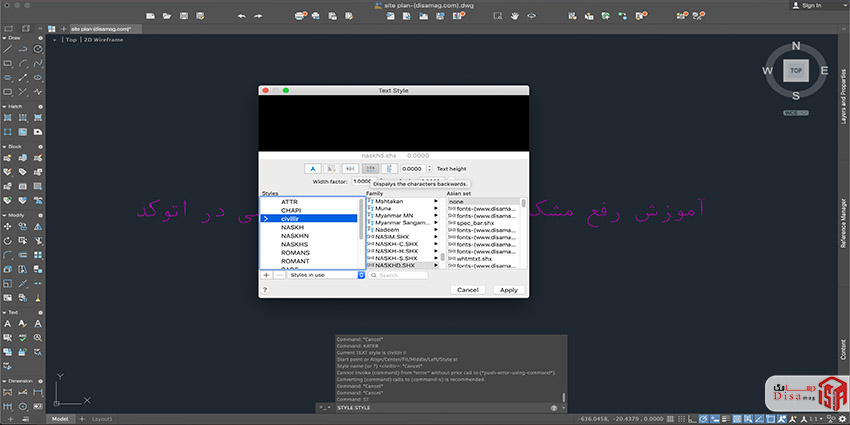The width and height of the screenshot is (850, 425).
Task: Select the Pan hand tool
Action: pyautogui.click(x=514, y=16)
